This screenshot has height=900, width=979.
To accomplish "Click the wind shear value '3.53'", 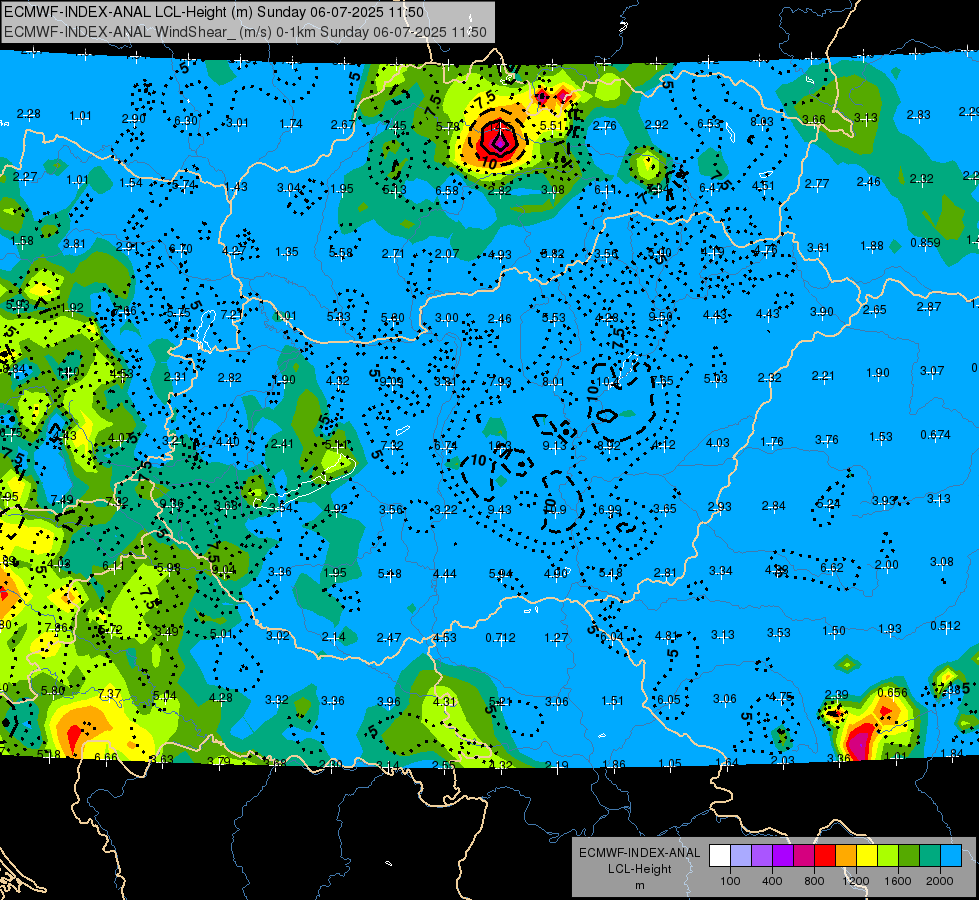I will (779, 633).
